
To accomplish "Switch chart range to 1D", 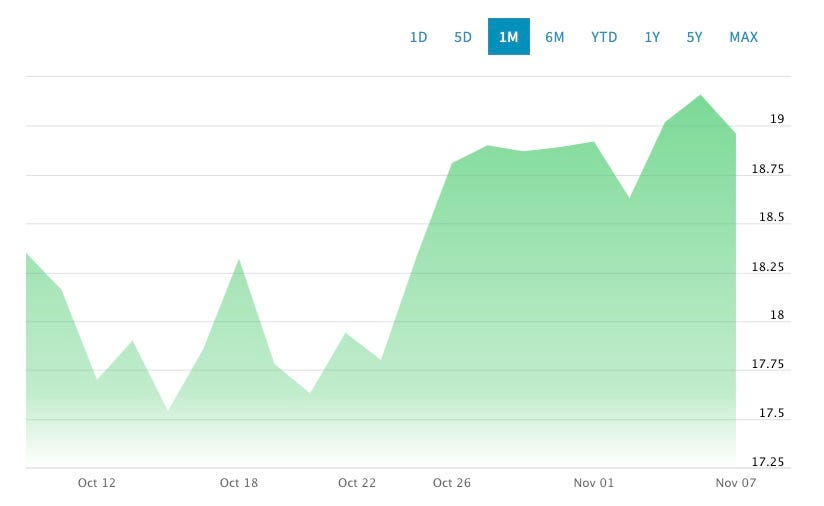I will tap(418, 37).
